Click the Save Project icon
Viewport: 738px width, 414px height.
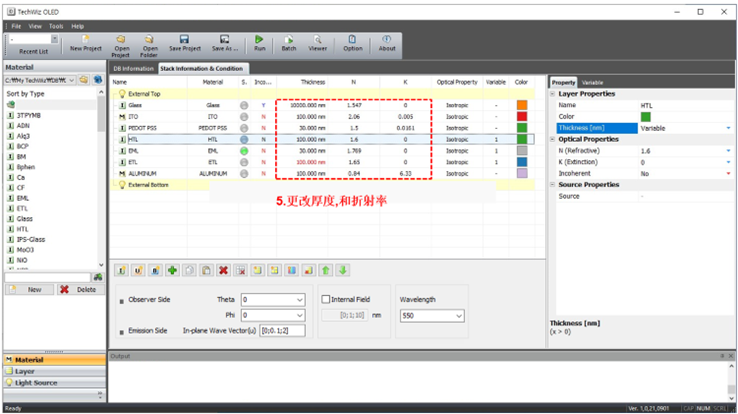tap(184, 40)
